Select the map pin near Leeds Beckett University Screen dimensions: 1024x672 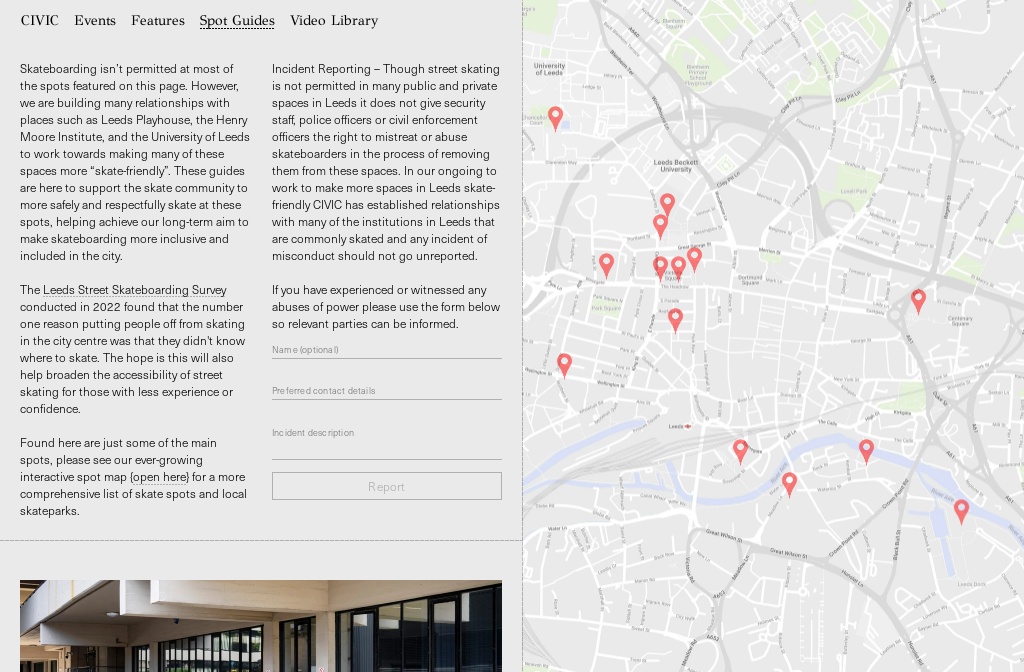[668, 203]
